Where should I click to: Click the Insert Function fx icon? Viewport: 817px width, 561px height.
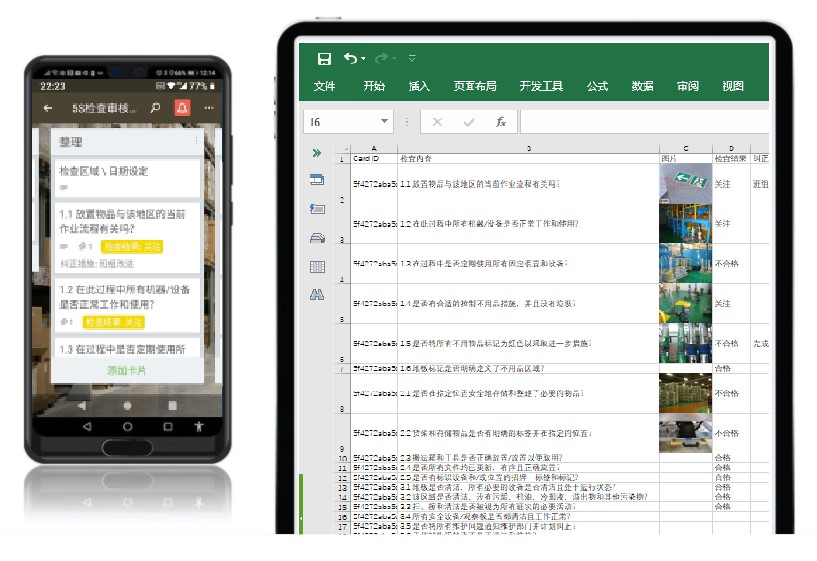[501, 122]
